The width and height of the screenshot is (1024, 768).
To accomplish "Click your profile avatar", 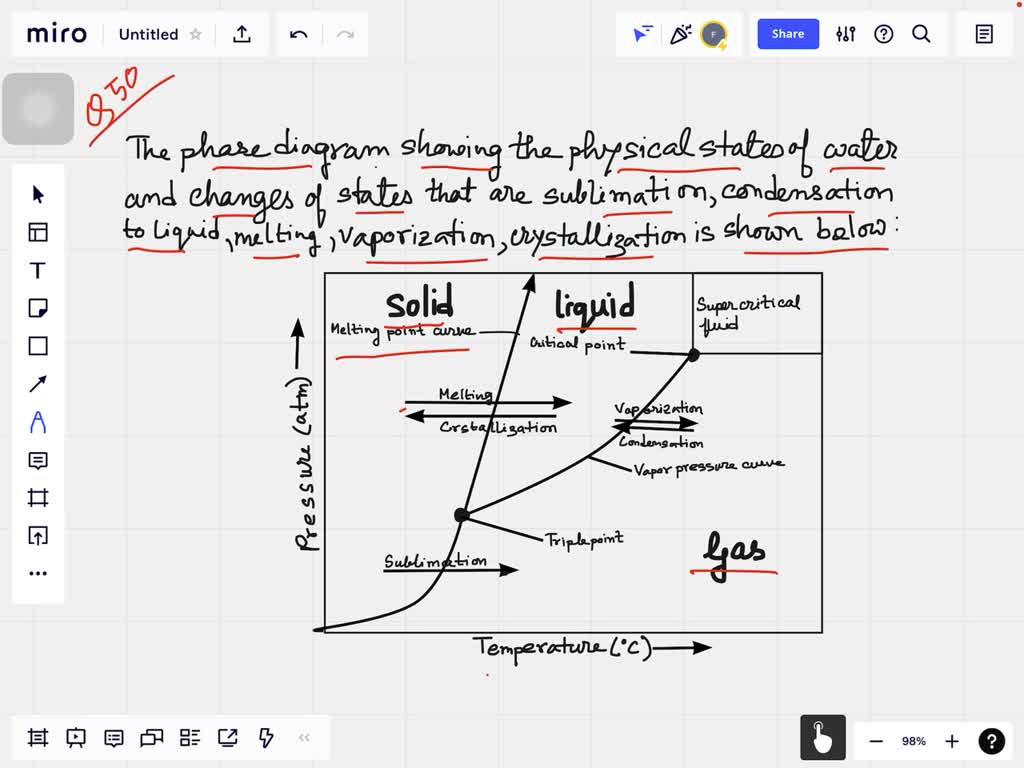I will coord(715,35).
